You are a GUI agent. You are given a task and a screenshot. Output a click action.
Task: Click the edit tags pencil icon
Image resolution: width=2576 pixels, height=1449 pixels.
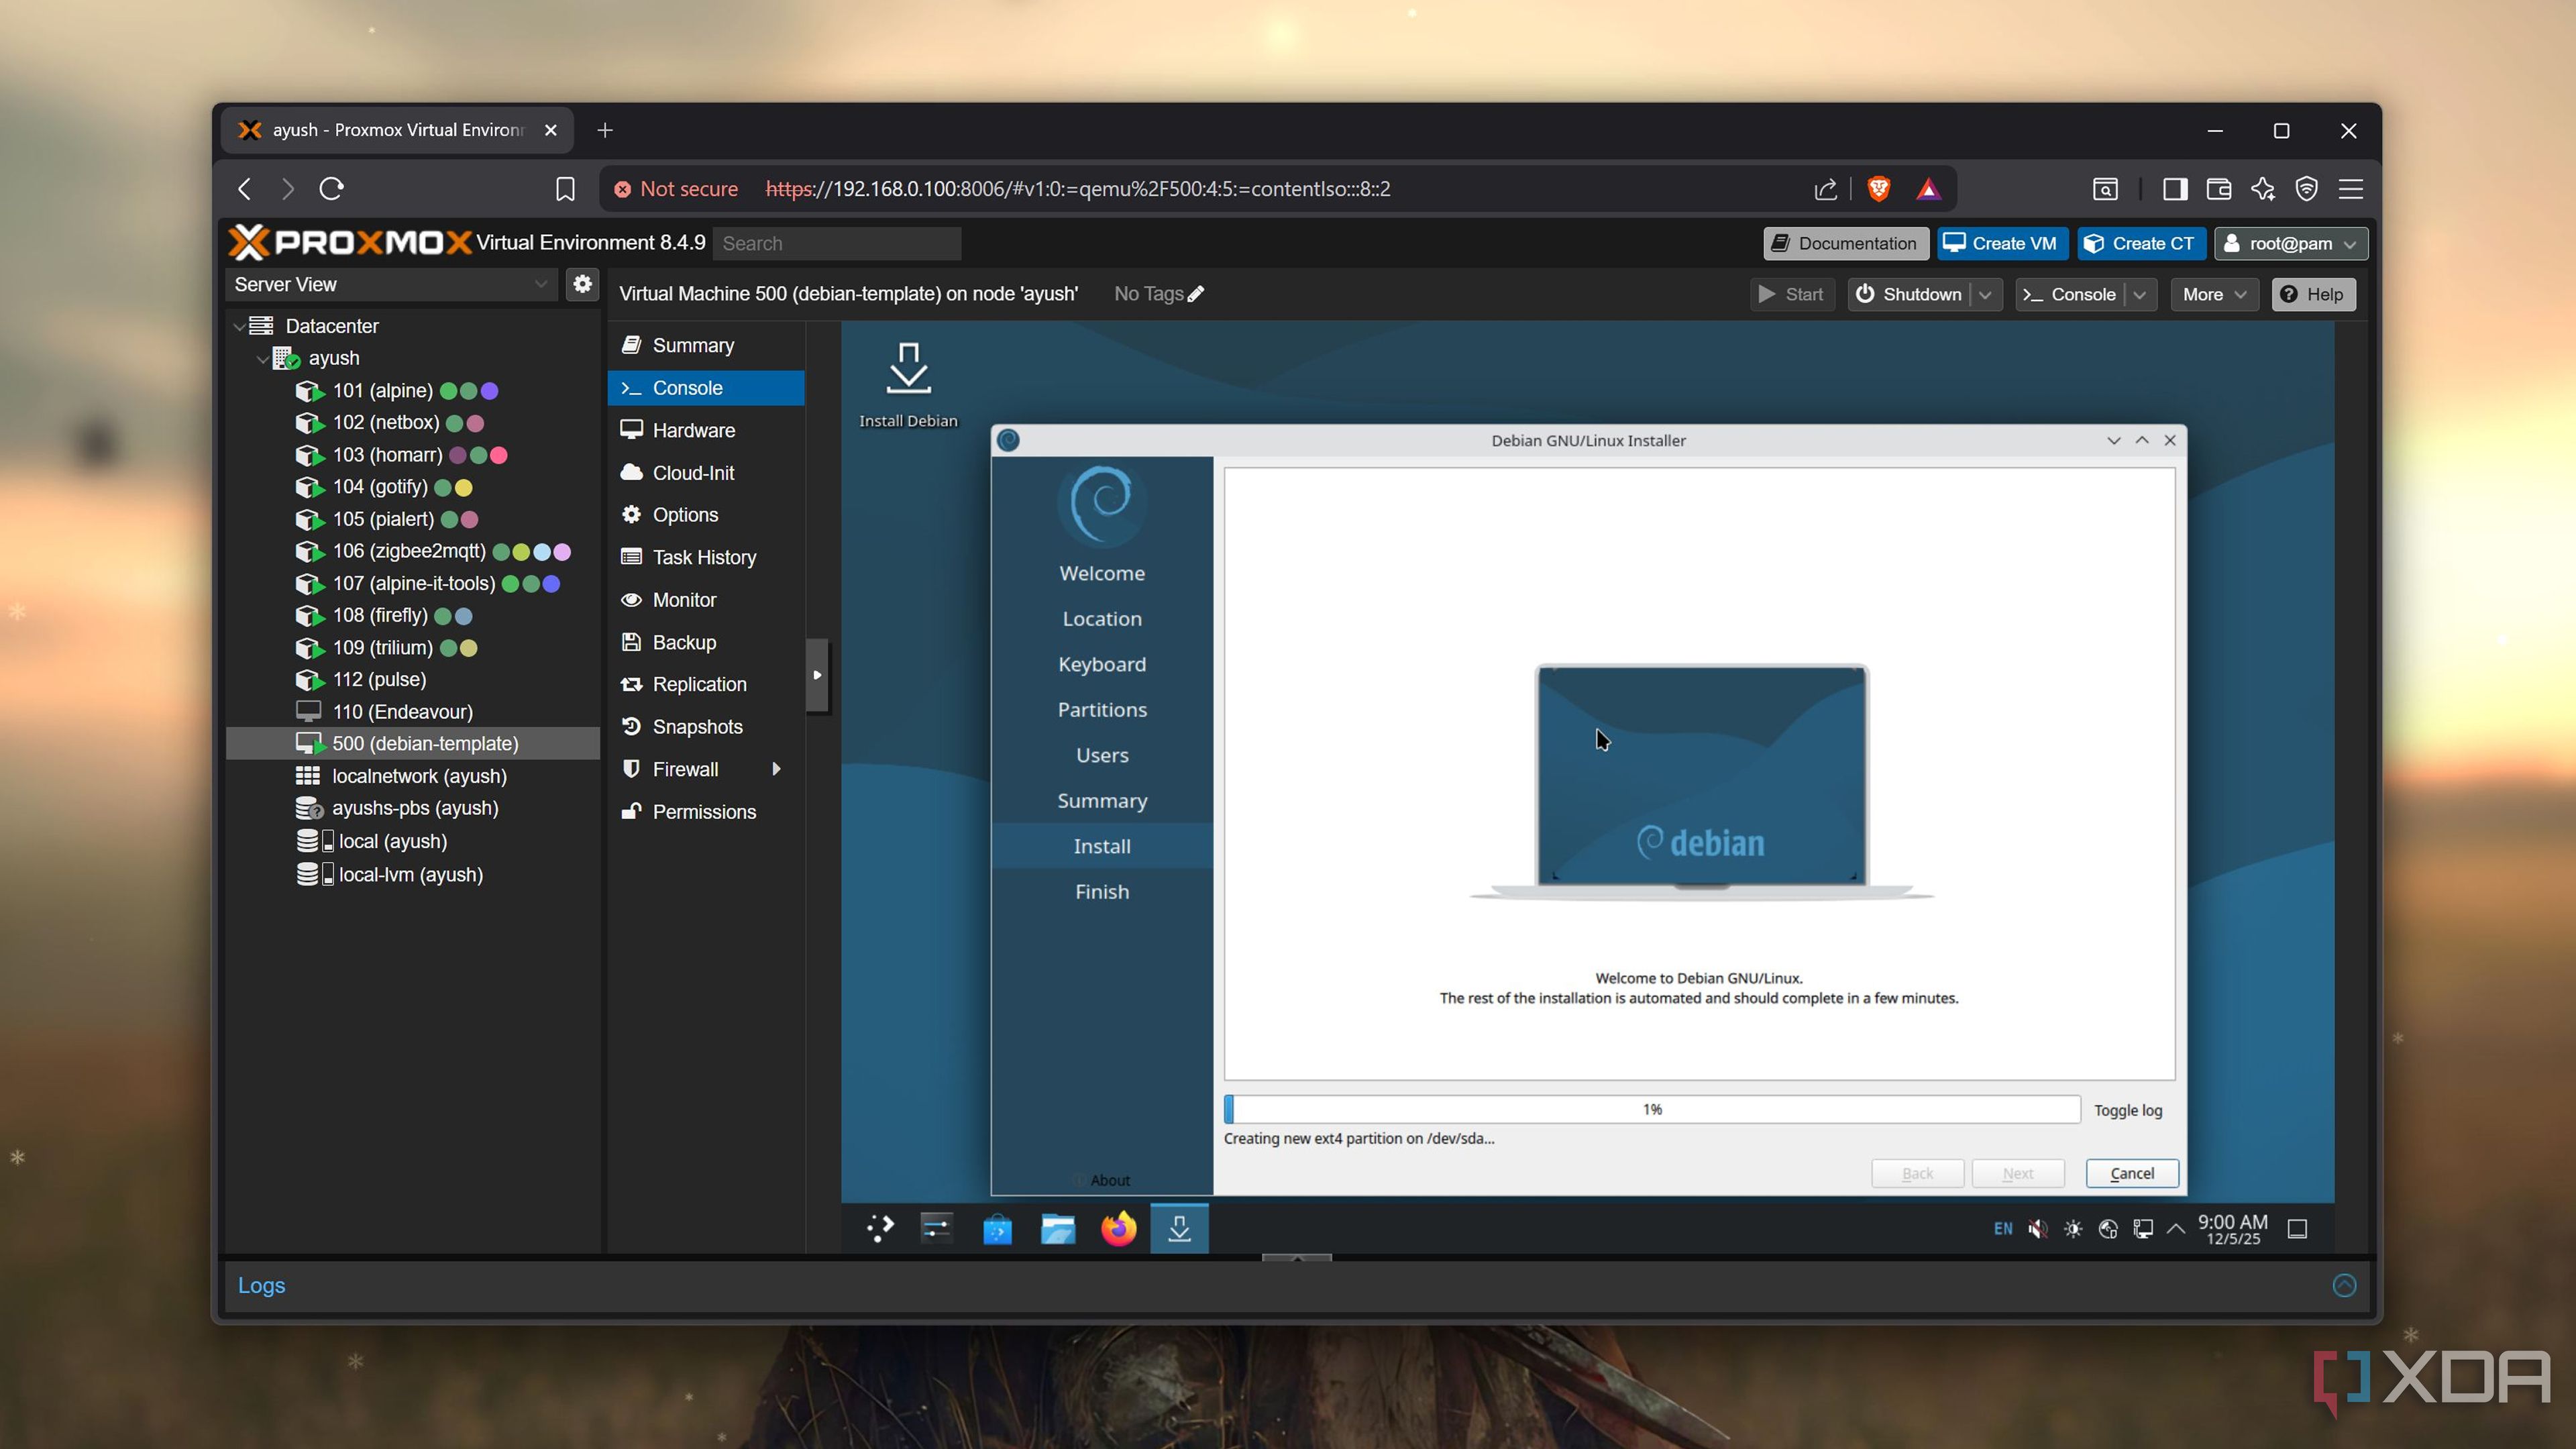point(1196,294)
